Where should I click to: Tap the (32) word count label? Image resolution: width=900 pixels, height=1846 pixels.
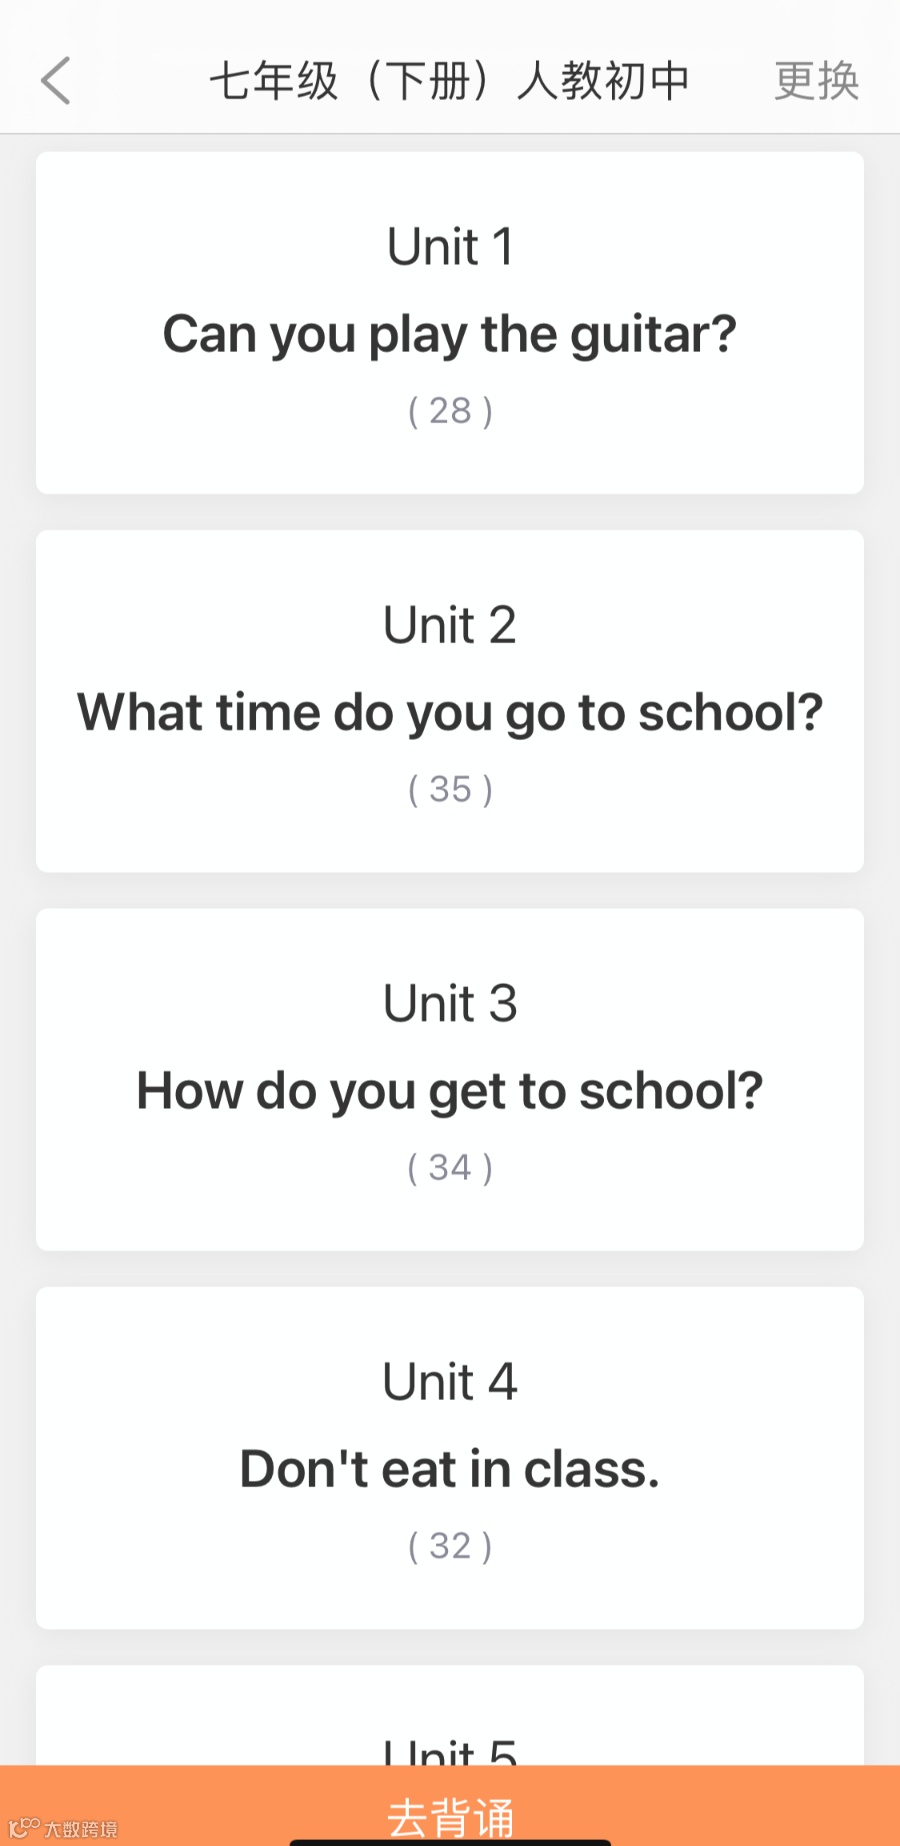[x=450, y=1547]
